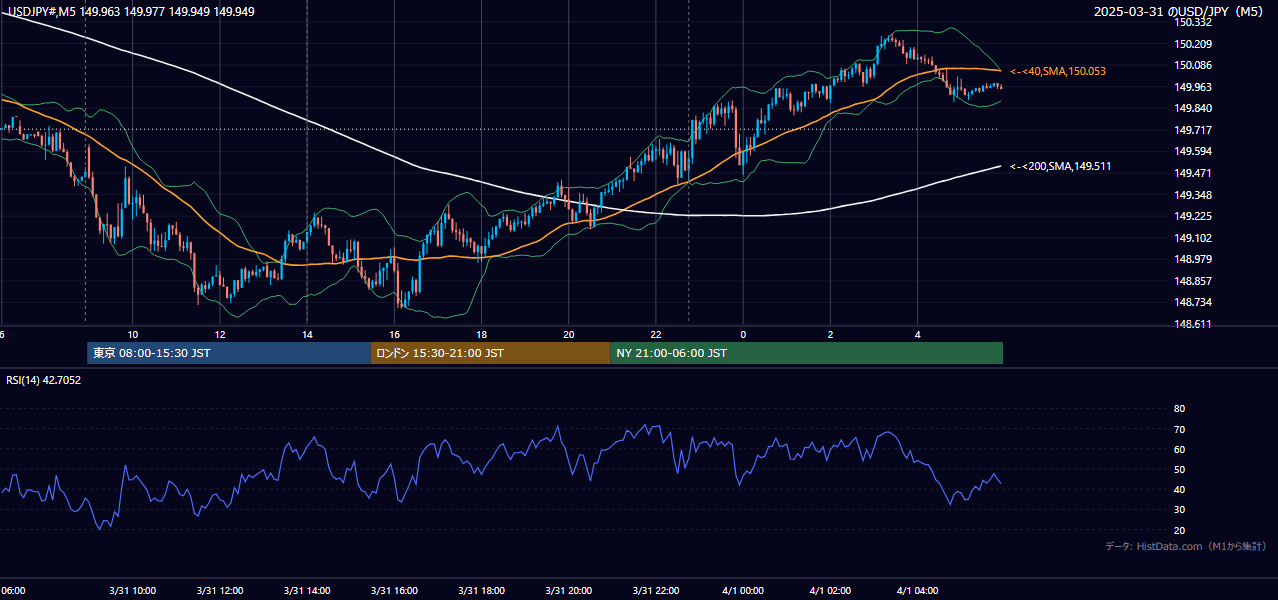Click RSI scale value 70
1278x600 pixels.
[x=1179, y=429]
